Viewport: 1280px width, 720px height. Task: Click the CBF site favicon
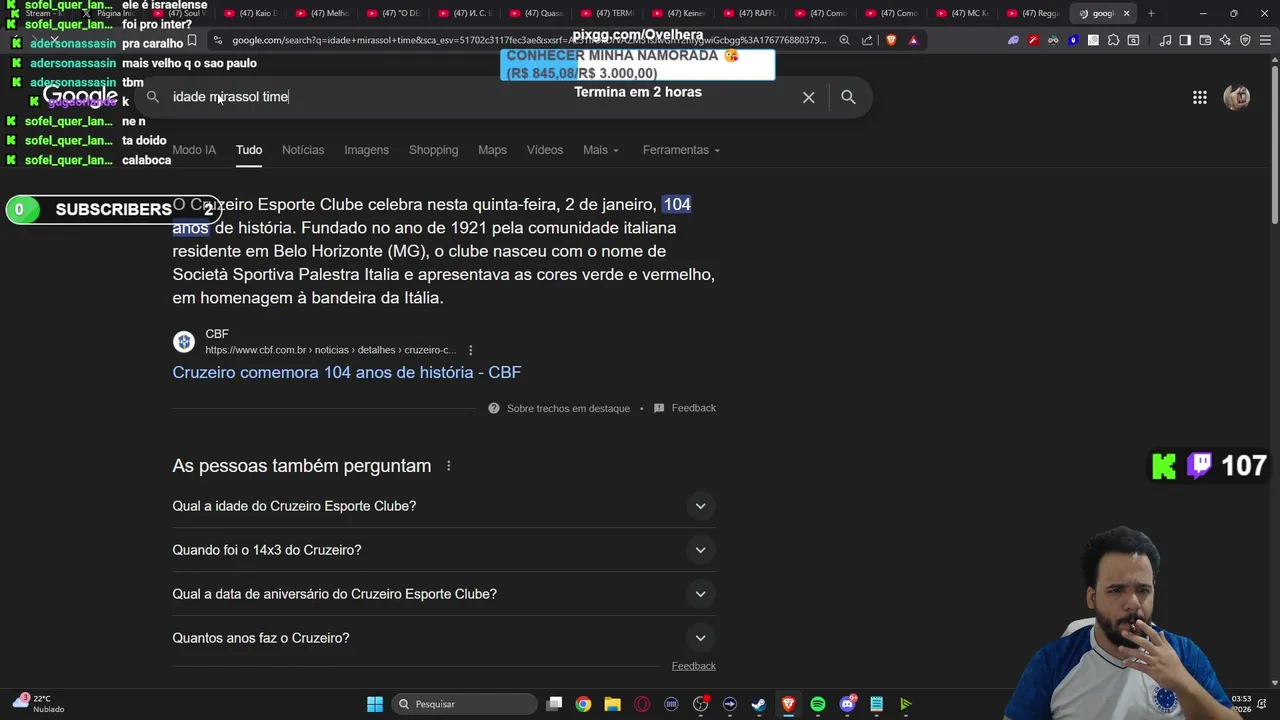(x=184, y=342)
